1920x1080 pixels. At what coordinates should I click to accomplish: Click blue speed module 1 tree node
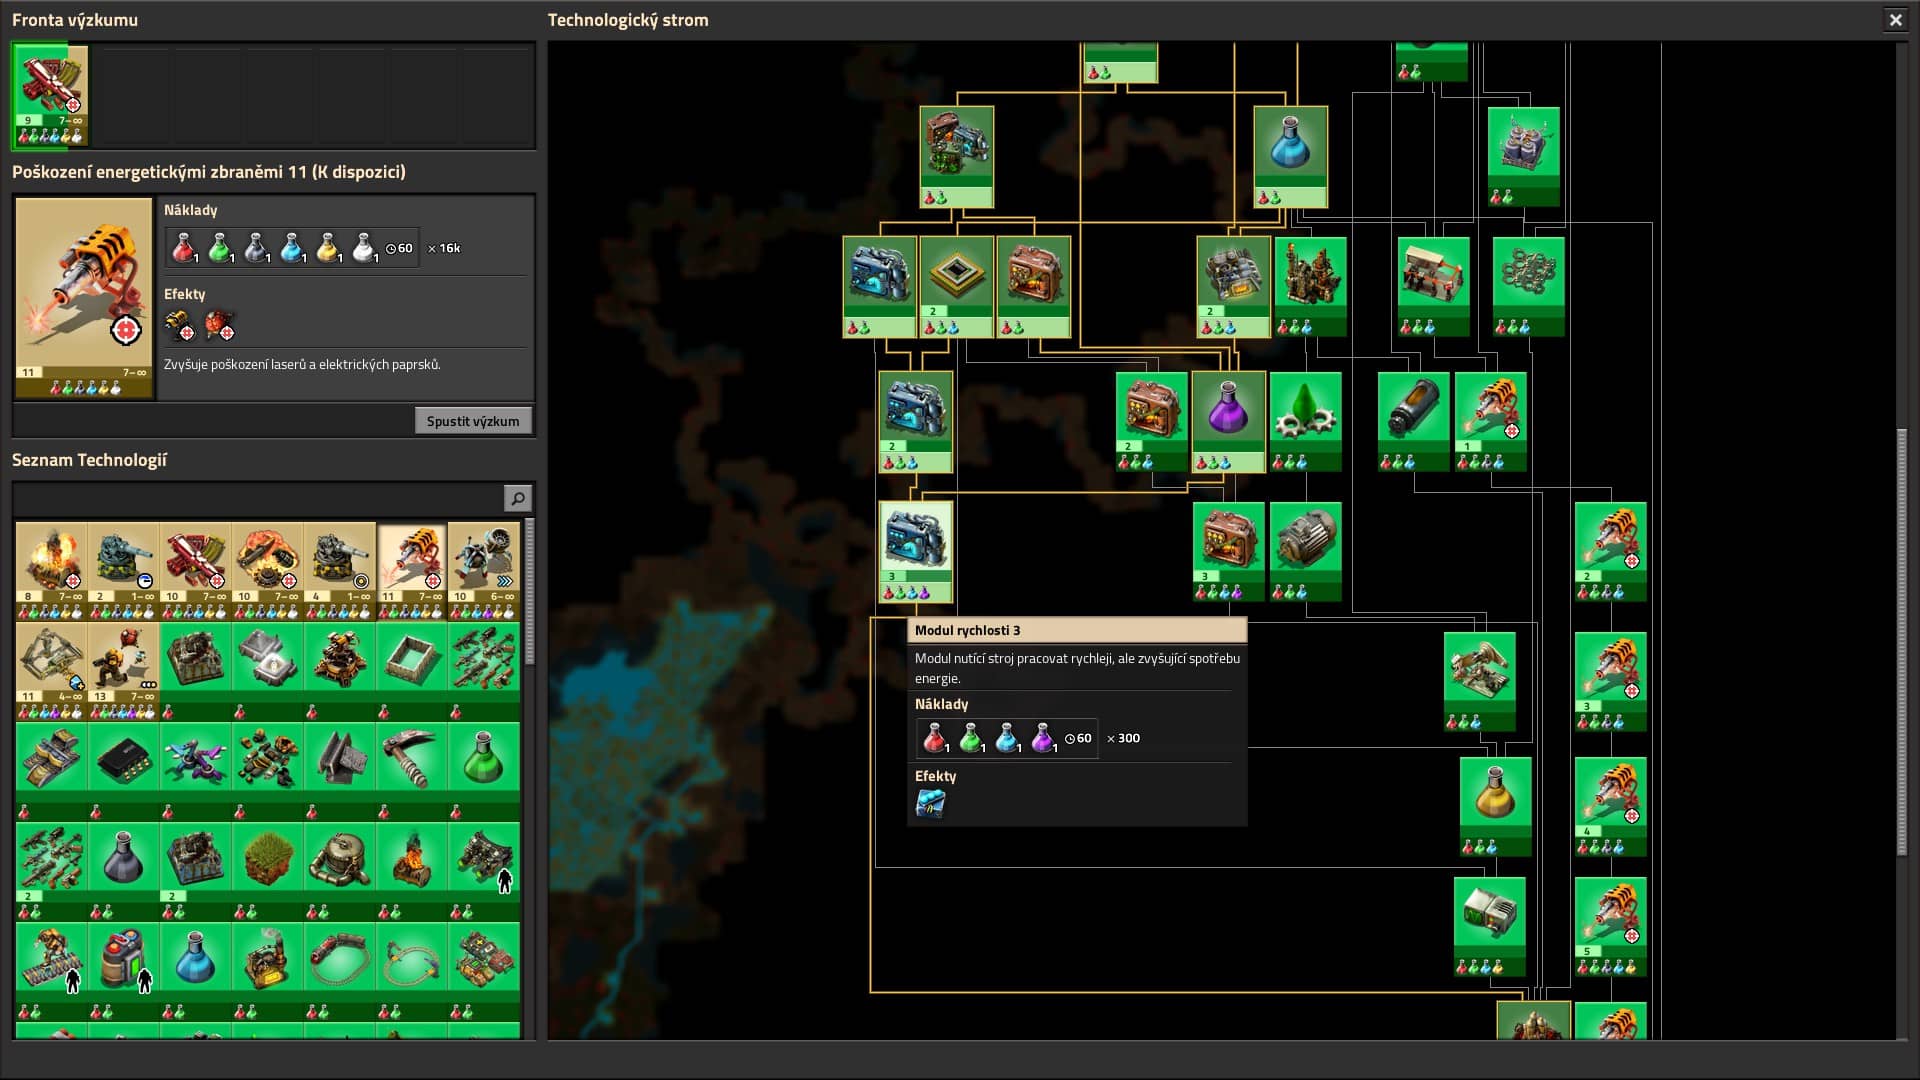tap(880, 287)
